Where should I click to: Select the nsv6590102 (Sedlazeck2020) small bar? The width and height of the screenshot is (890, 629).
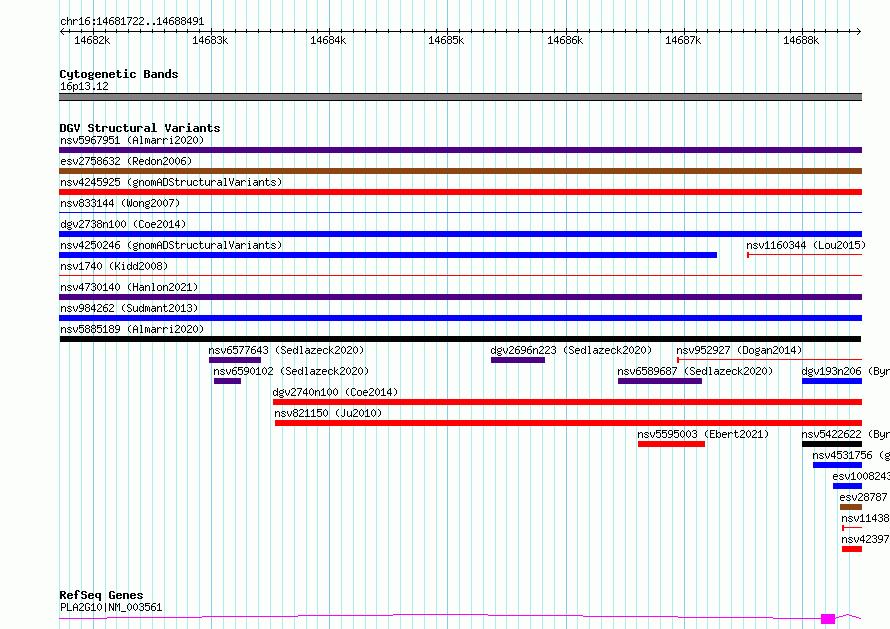[228, 381]
